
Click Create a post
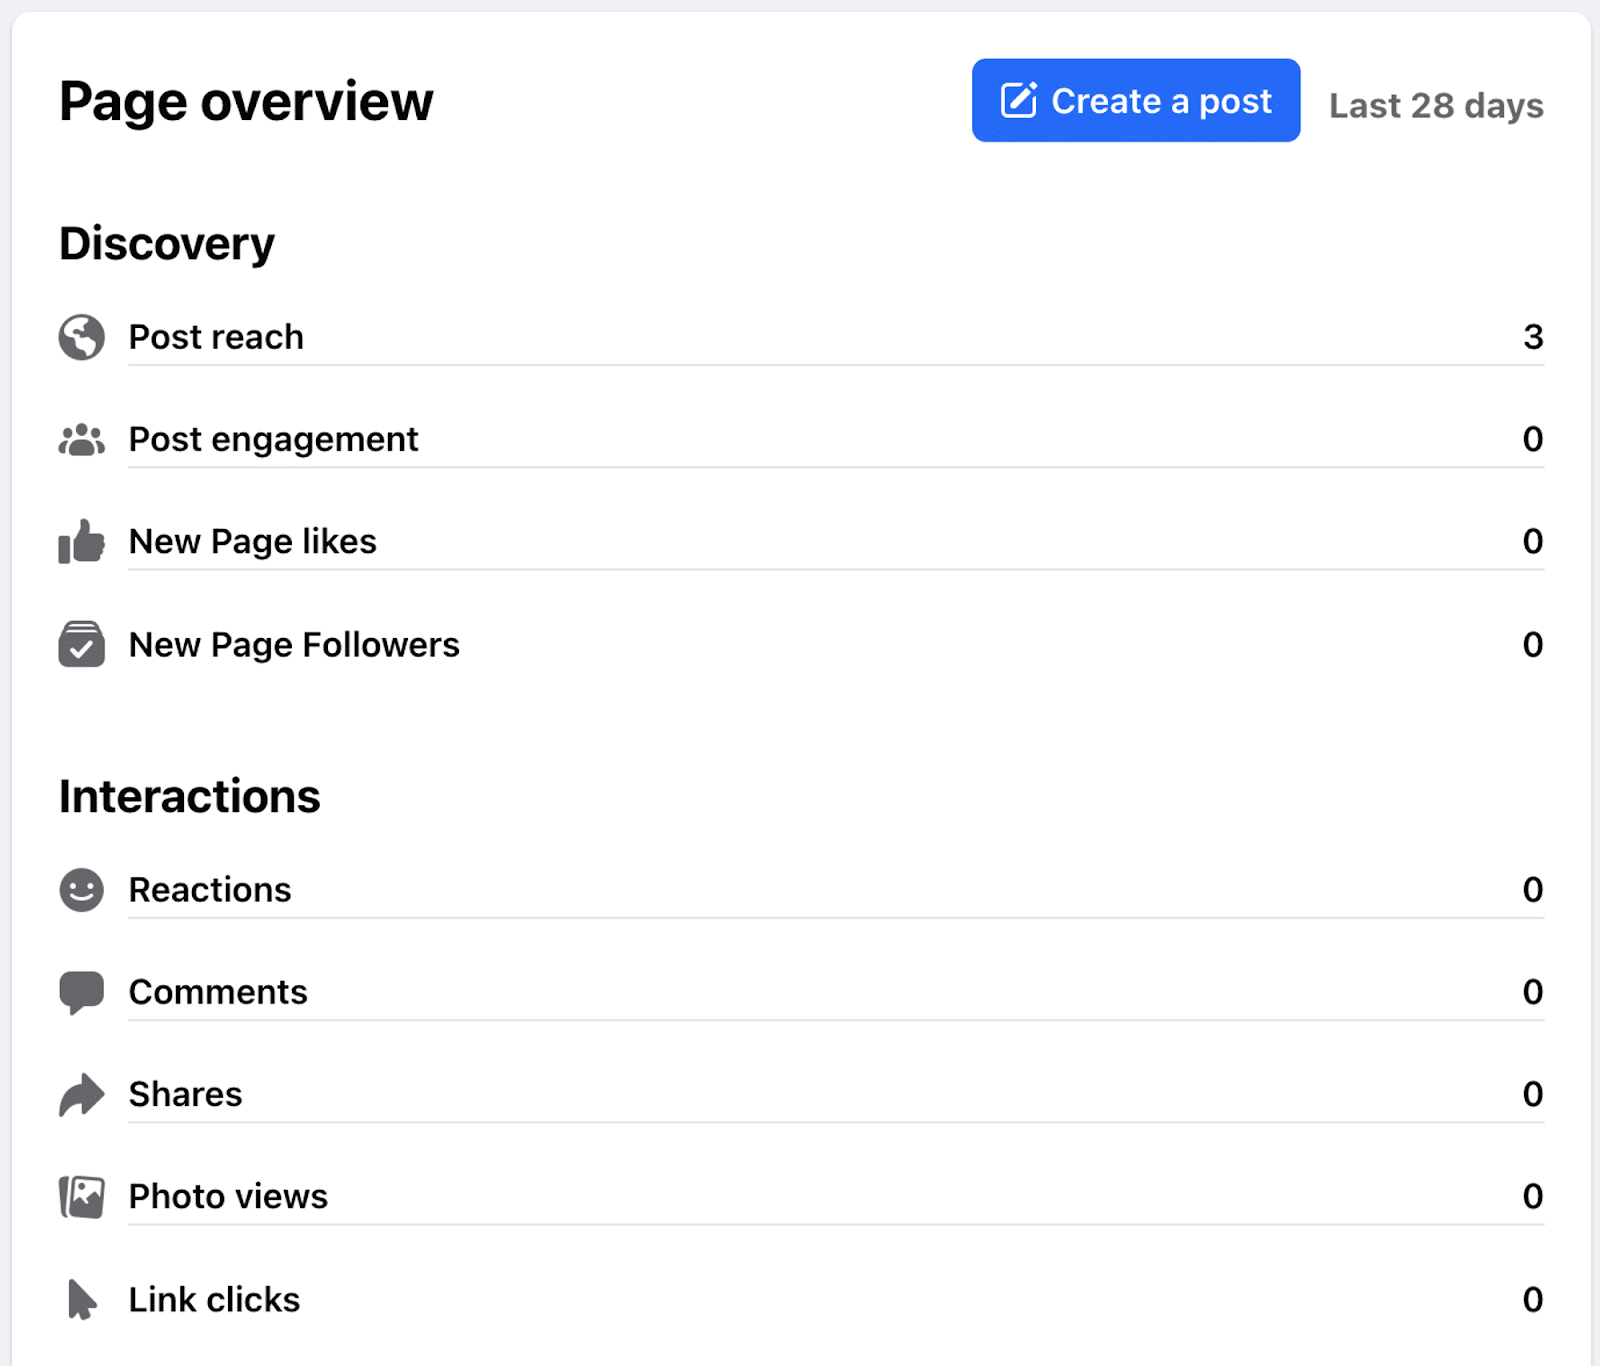coord(1135,100)
